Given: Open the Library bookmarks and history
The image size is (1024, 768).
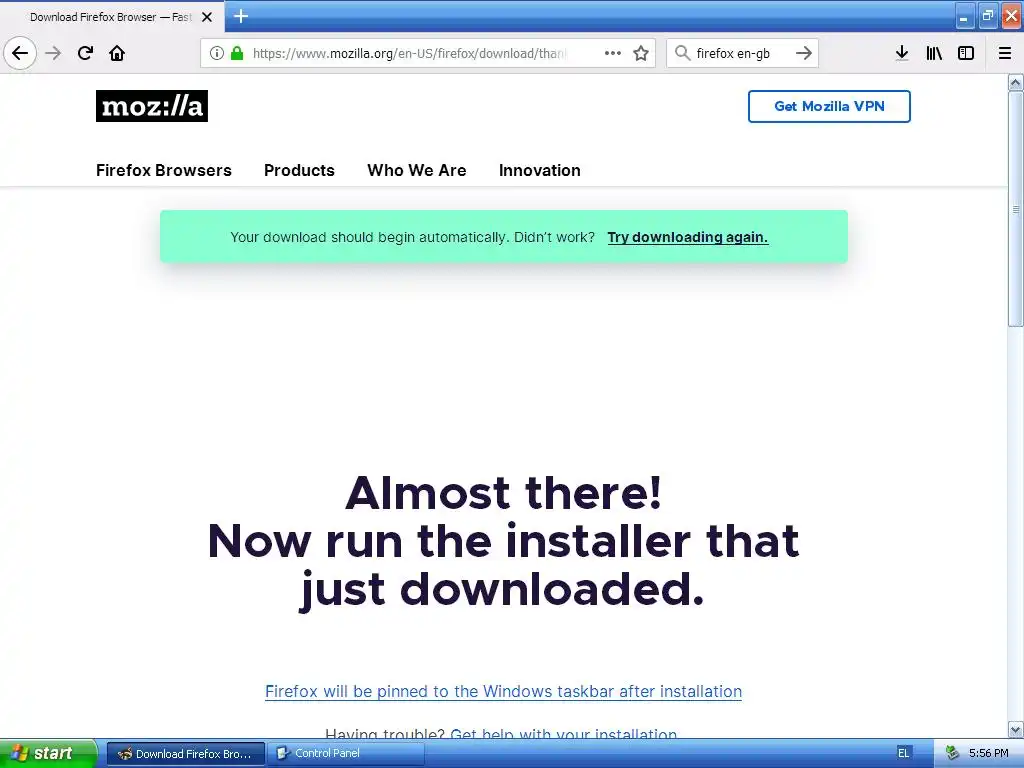Looking at the screenshot, I should (934, 53).
